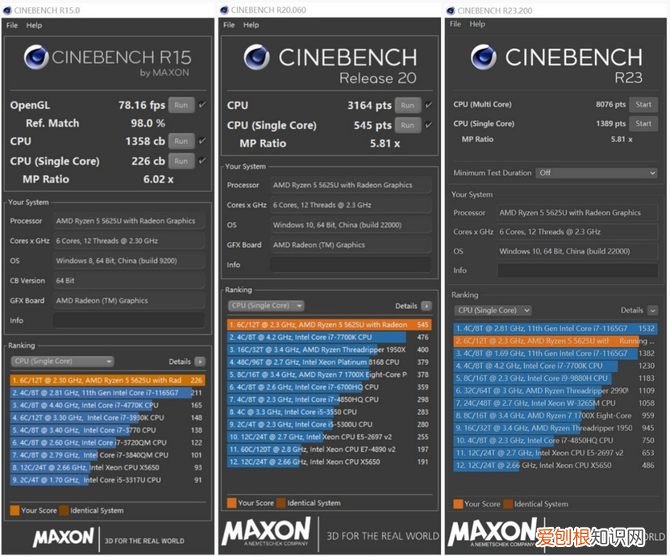670x556 pixels.
Task: Open the File menu in Cinebench R20
Action: [230, 25]
